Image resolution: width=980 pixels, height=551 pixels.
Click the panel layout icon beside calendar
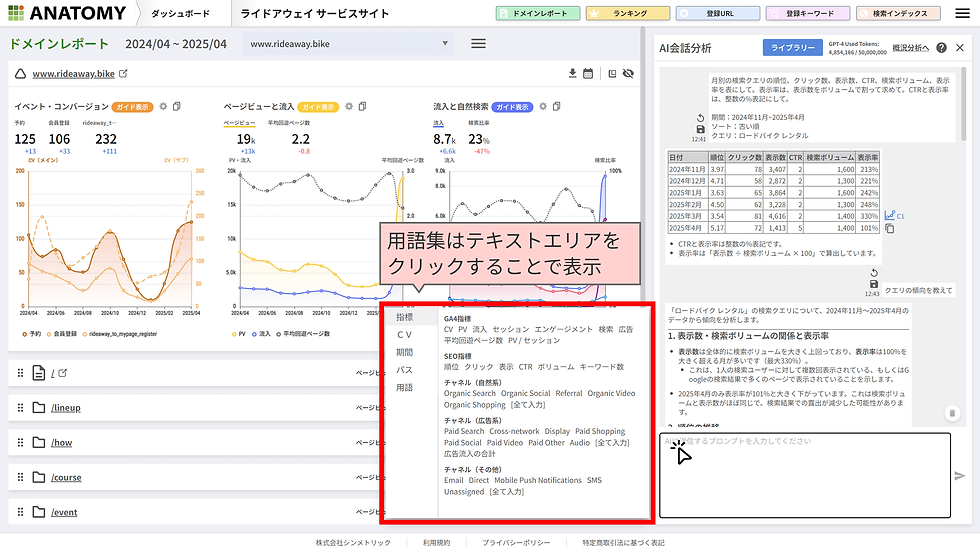[612, 73]
